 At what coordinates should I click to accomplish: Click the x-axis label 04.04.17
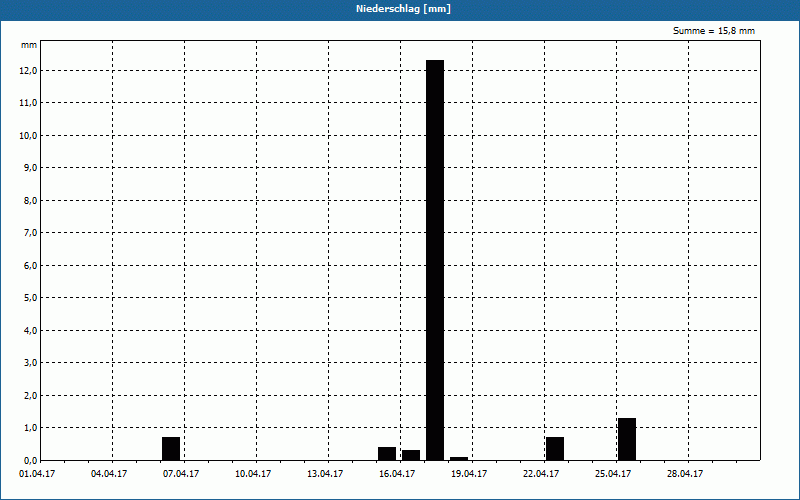coord(109,474)
